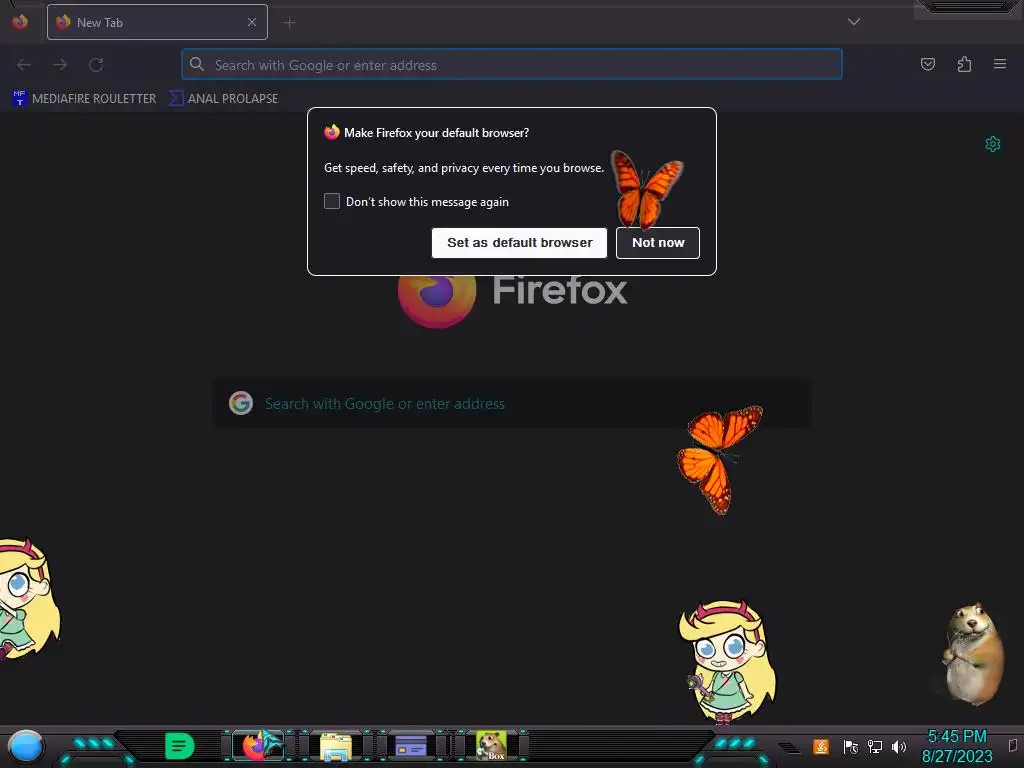The image size is (1024, 768).
Task: Click the new tab page Google search box
Action: (x=512, y=404)
